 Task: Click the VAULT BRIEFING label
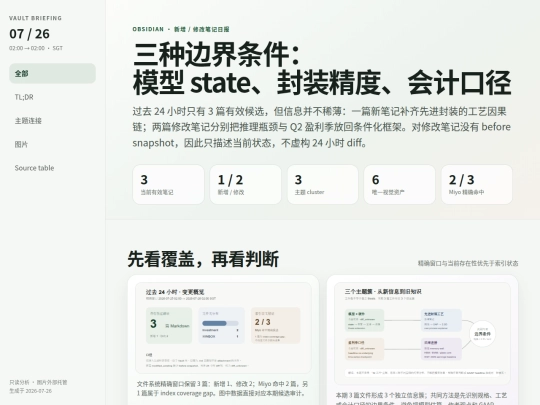[35, 18]
